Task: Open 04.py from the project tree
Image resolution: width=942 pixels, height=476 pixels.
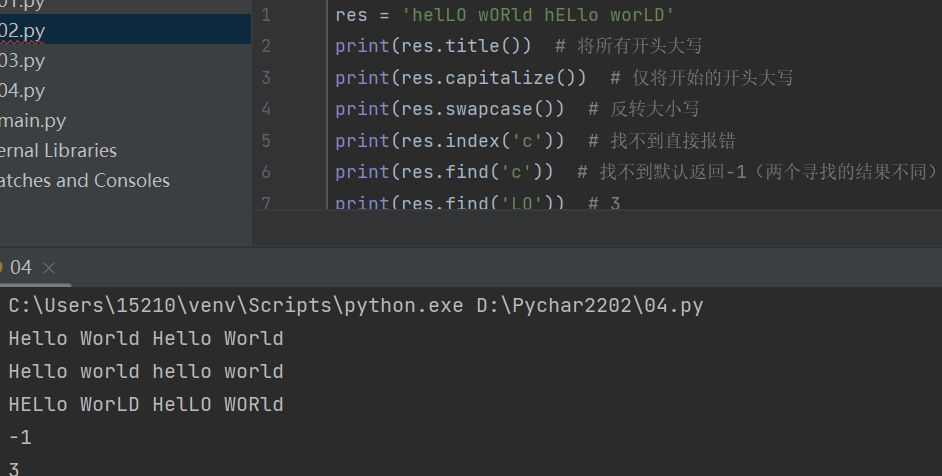Action: 24,91
